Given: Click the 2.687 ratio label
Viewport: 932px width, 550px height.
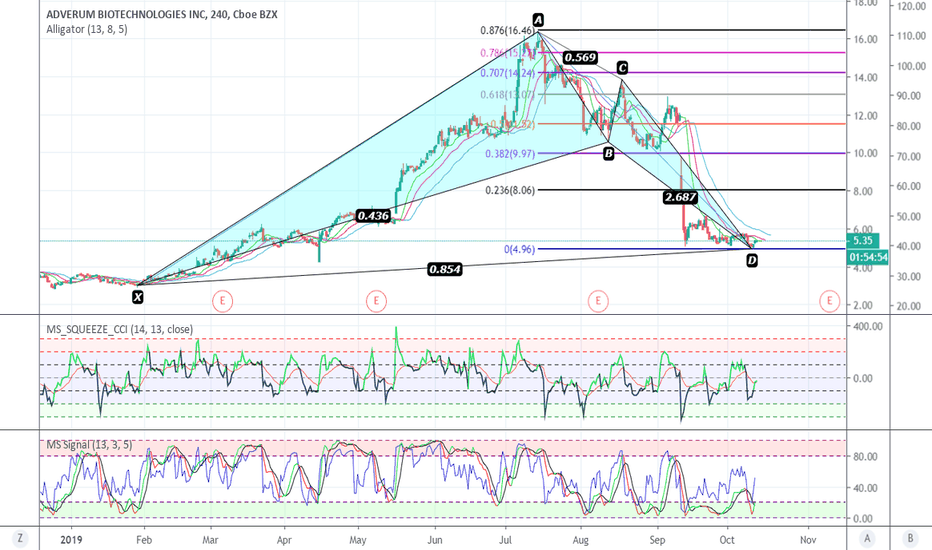Looking at the screenshot, I should click(x=680, y=197).
